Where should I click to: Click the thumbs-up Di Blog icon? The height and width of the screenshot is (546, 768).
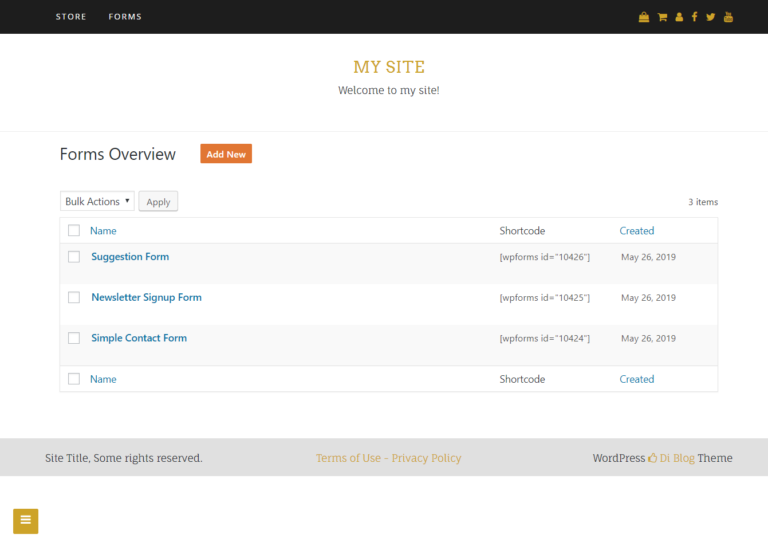pos(653,458)
